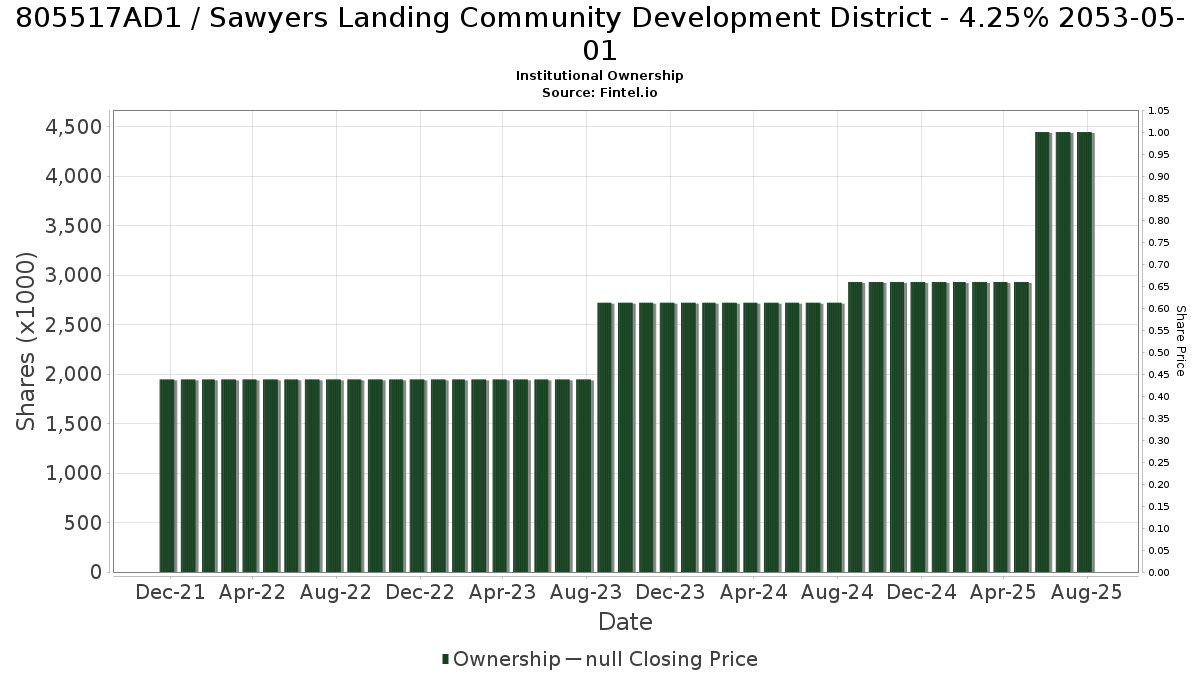
Task: Click the 0.50 share price tick label
Action: coord(1158,353)
